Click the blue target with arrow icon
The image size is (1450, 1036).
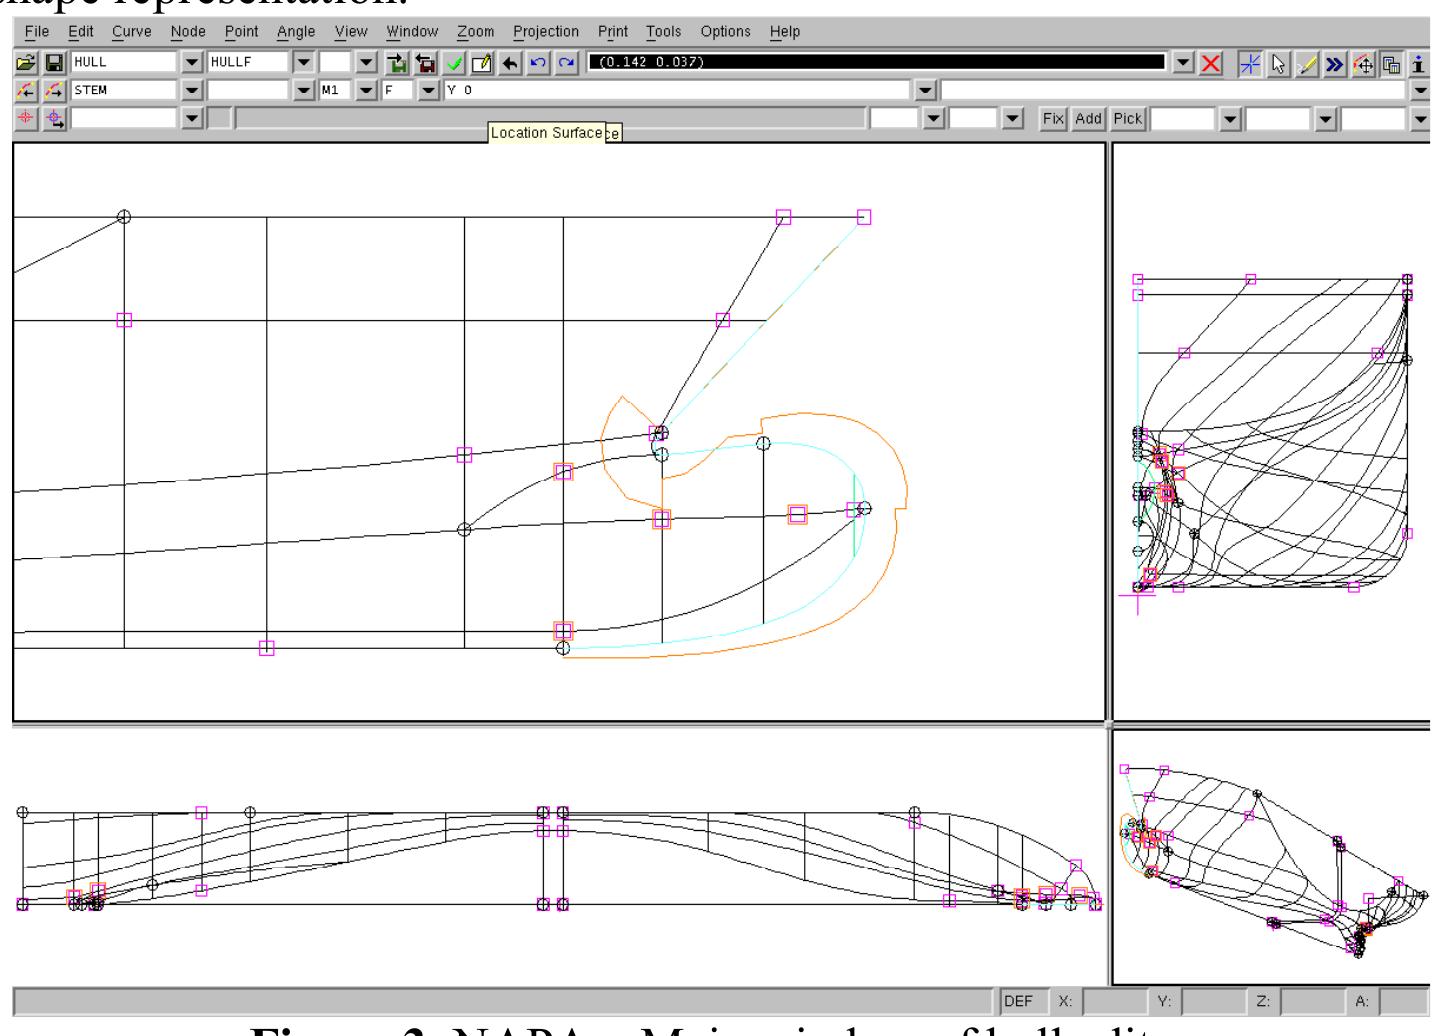coord(55,118)
